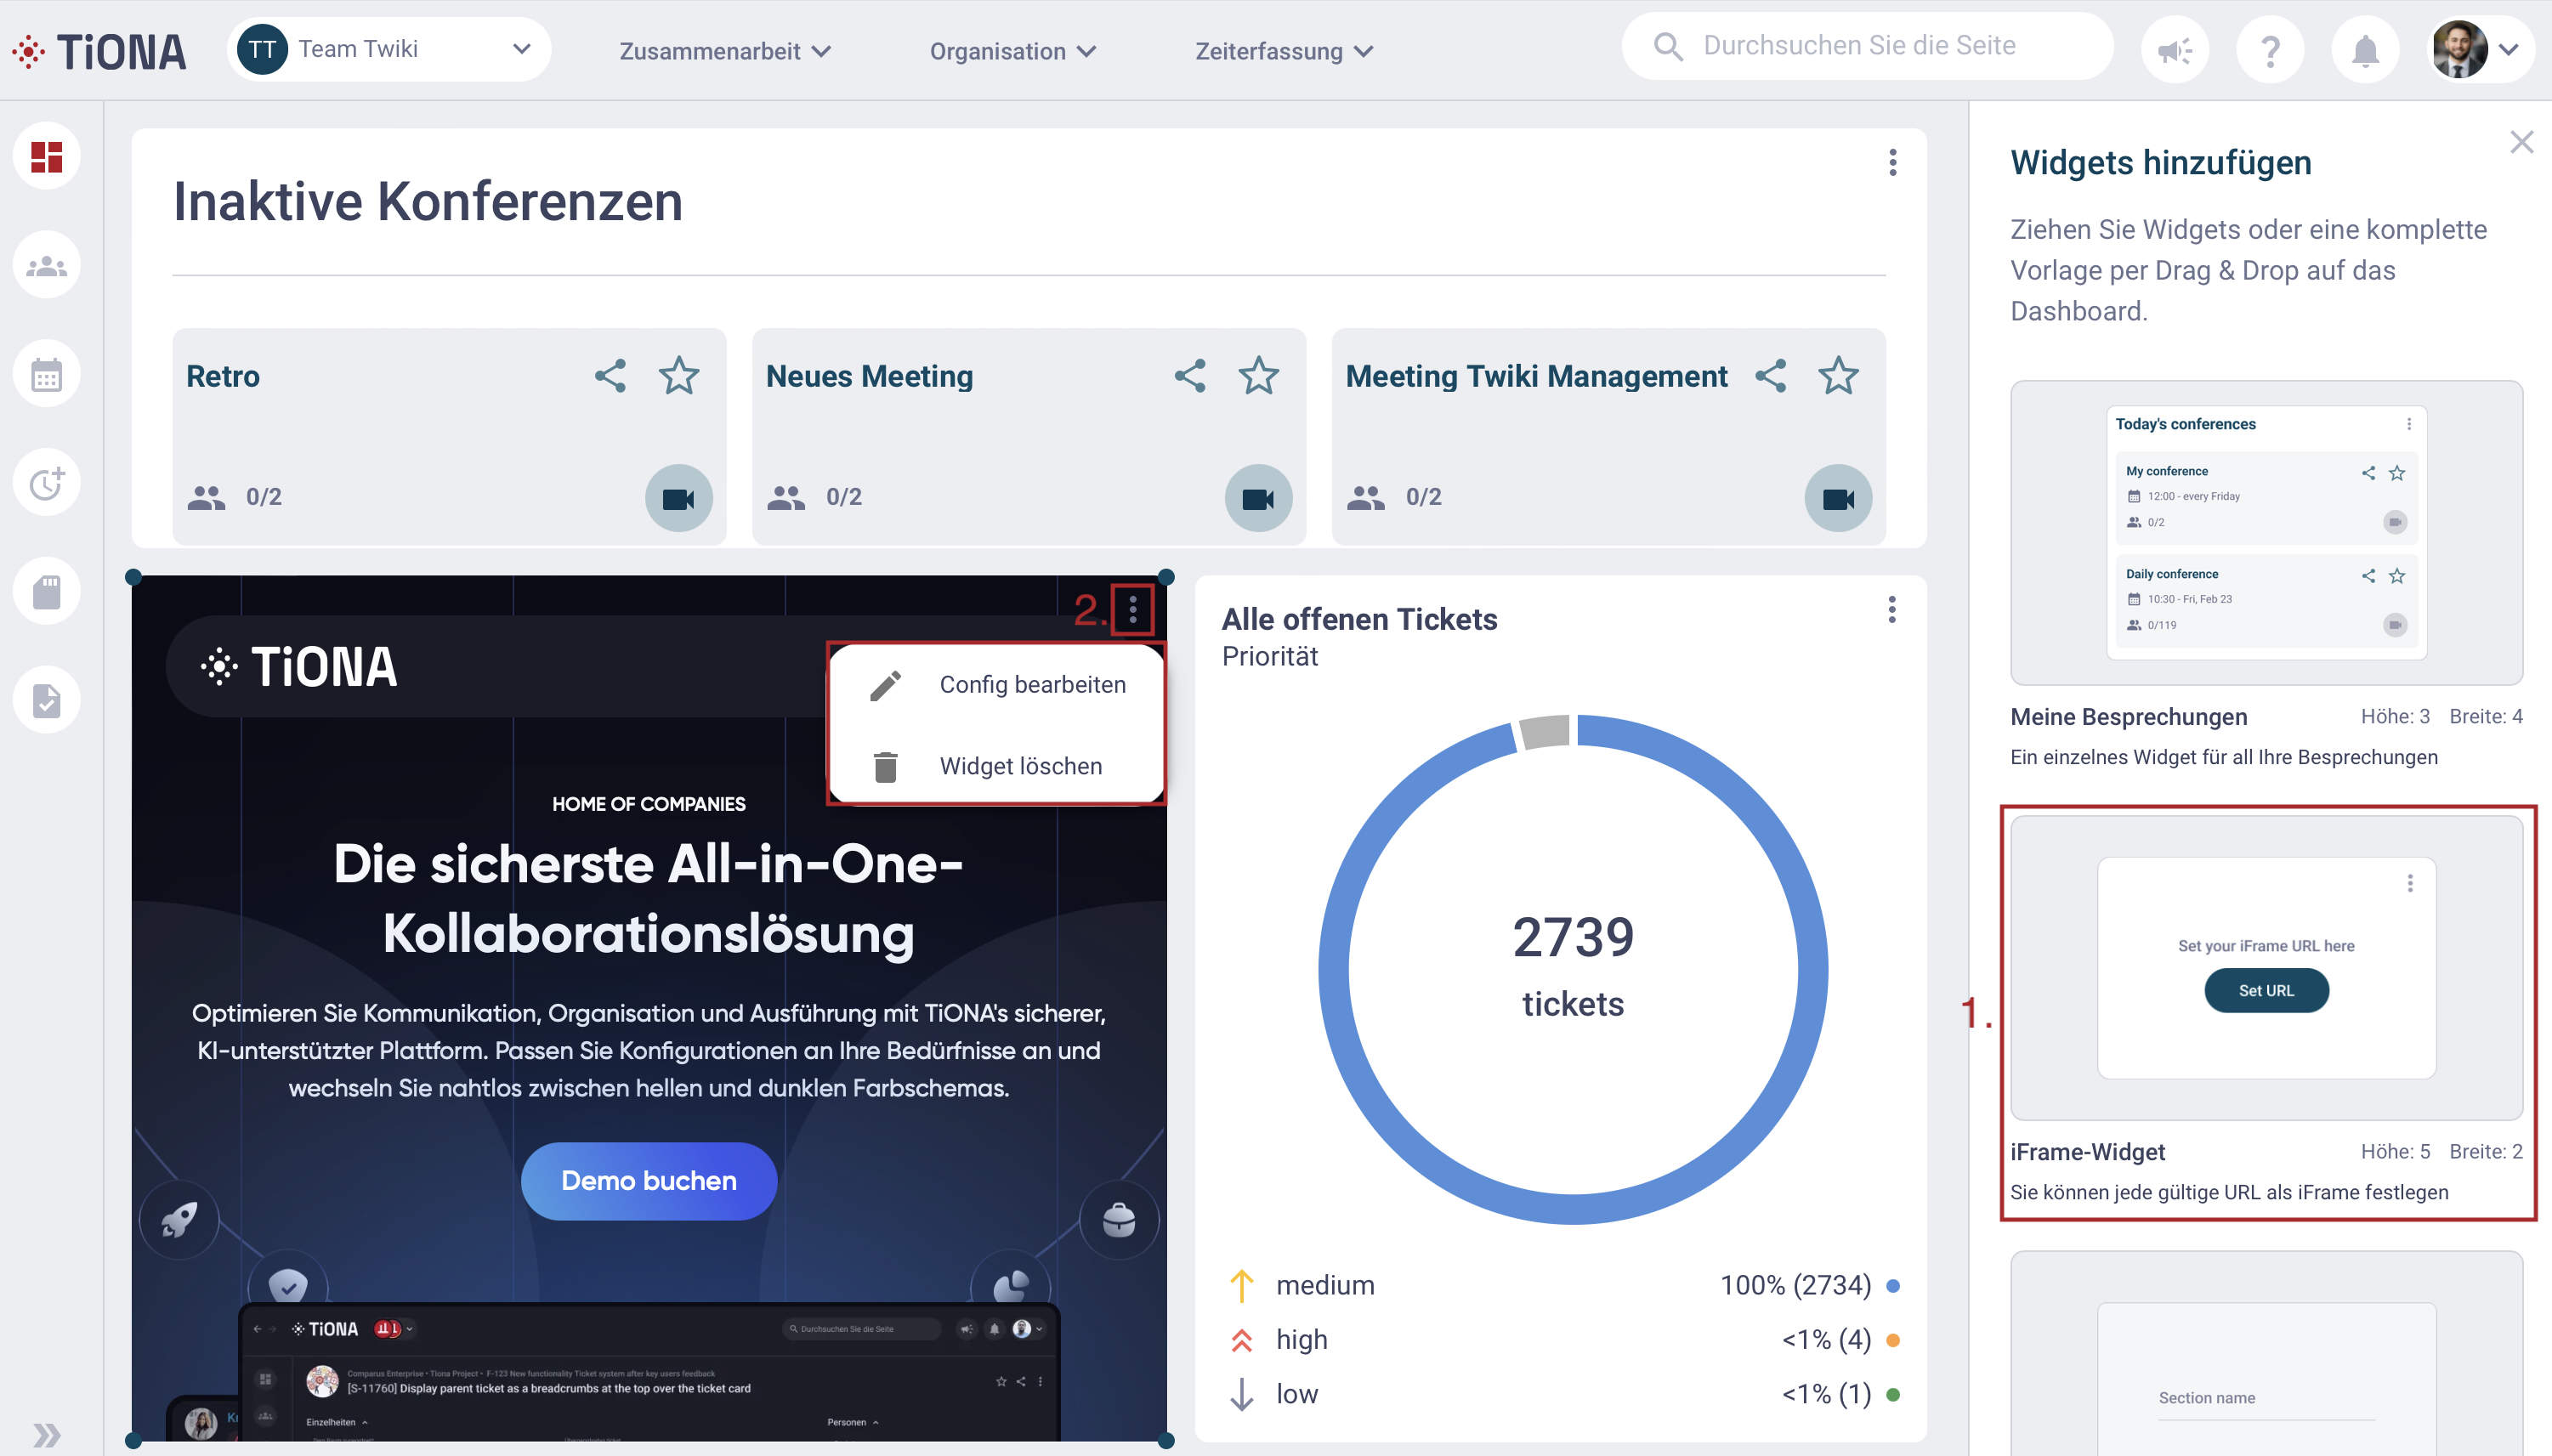Open the iFrame widget three-dot menu

[1133, 609]
